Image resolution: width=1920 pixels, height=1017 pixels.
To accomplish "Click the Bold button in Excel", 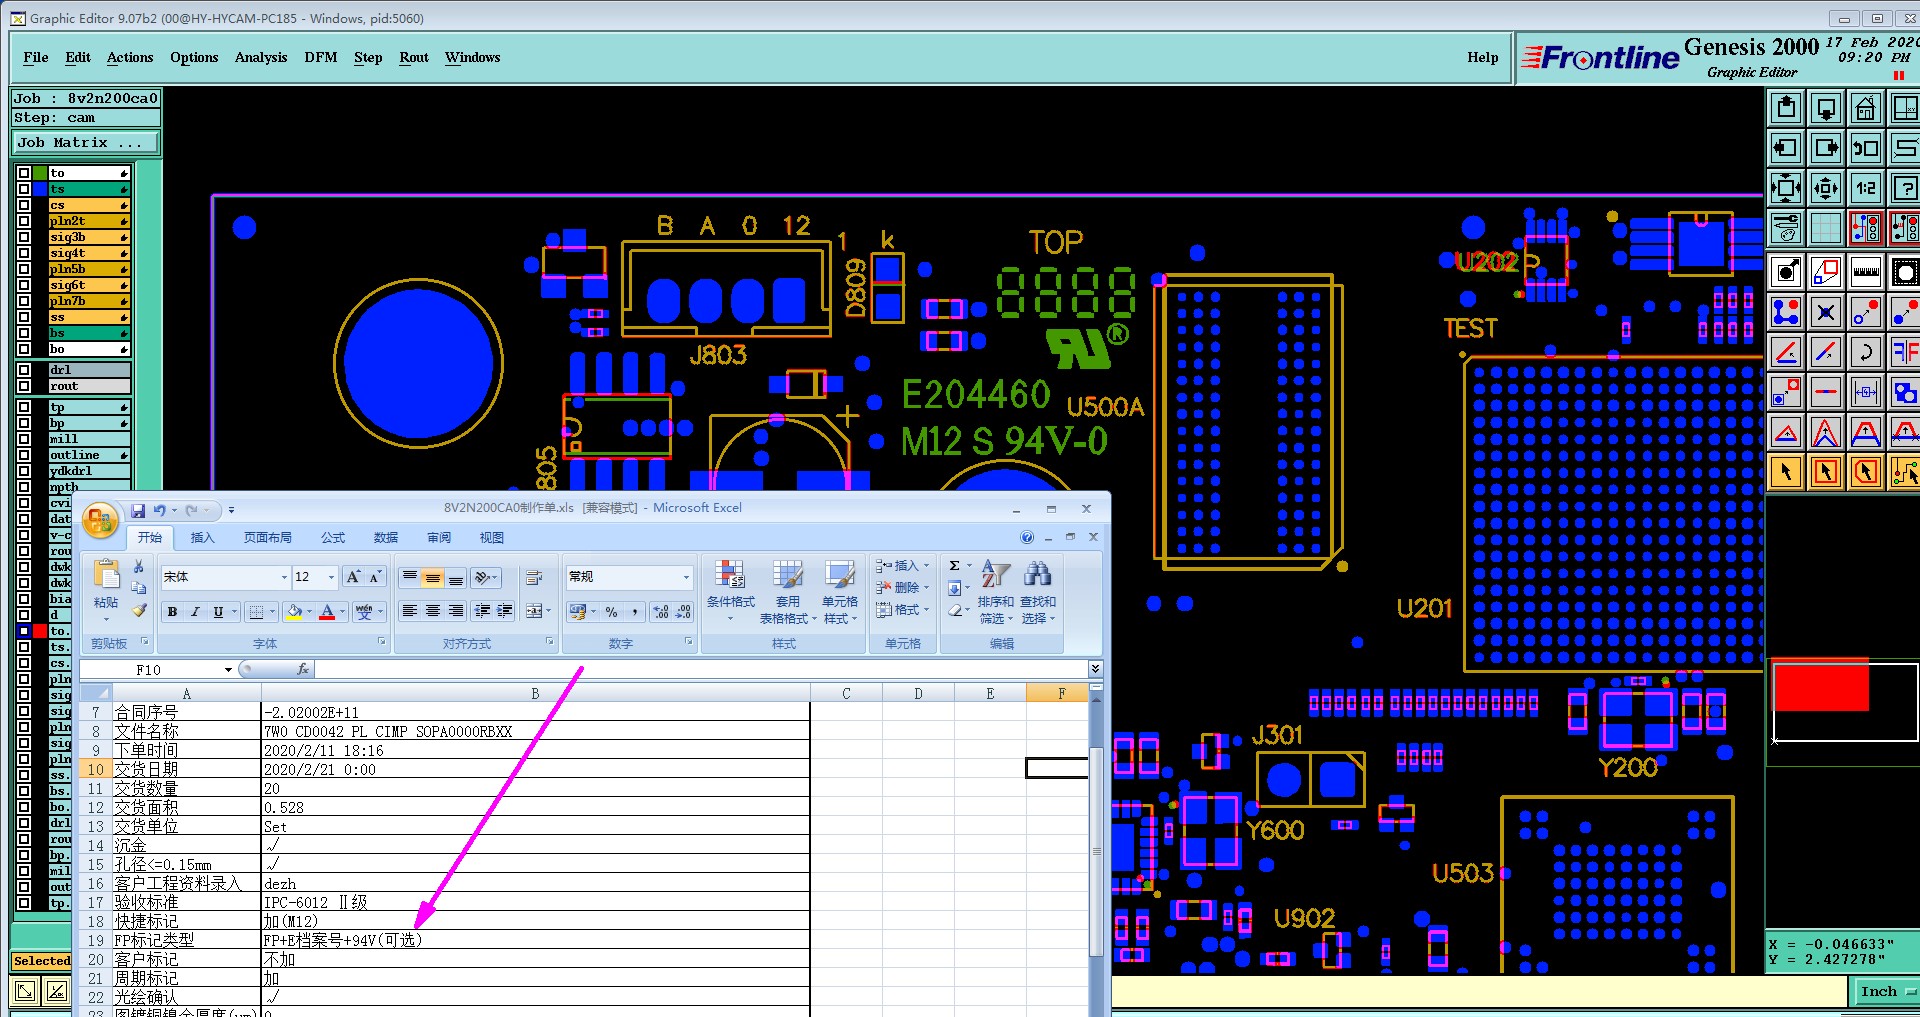I will point(173,611).
